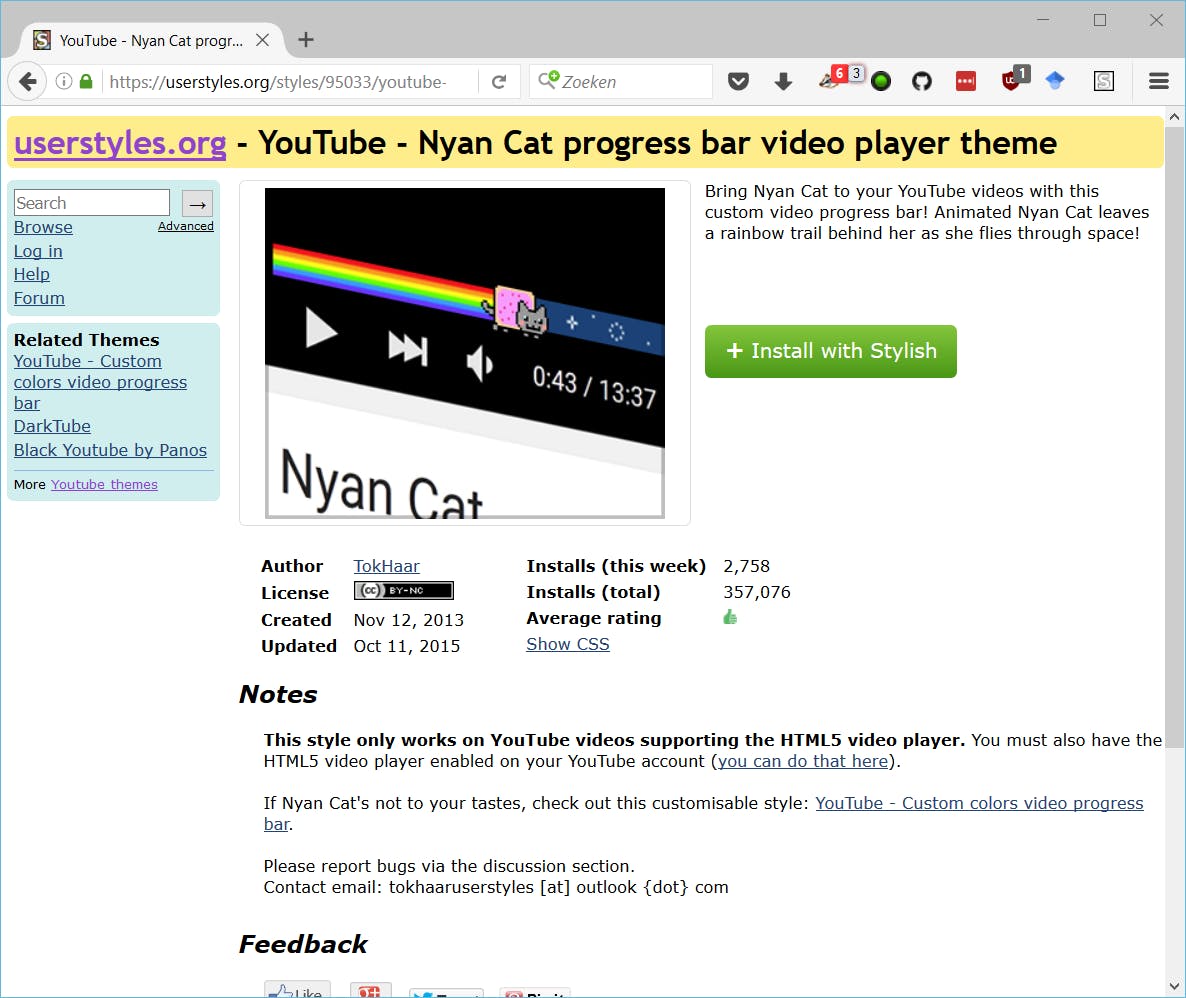Open the Pocket toolbar icon

click(x=738, y=81)
